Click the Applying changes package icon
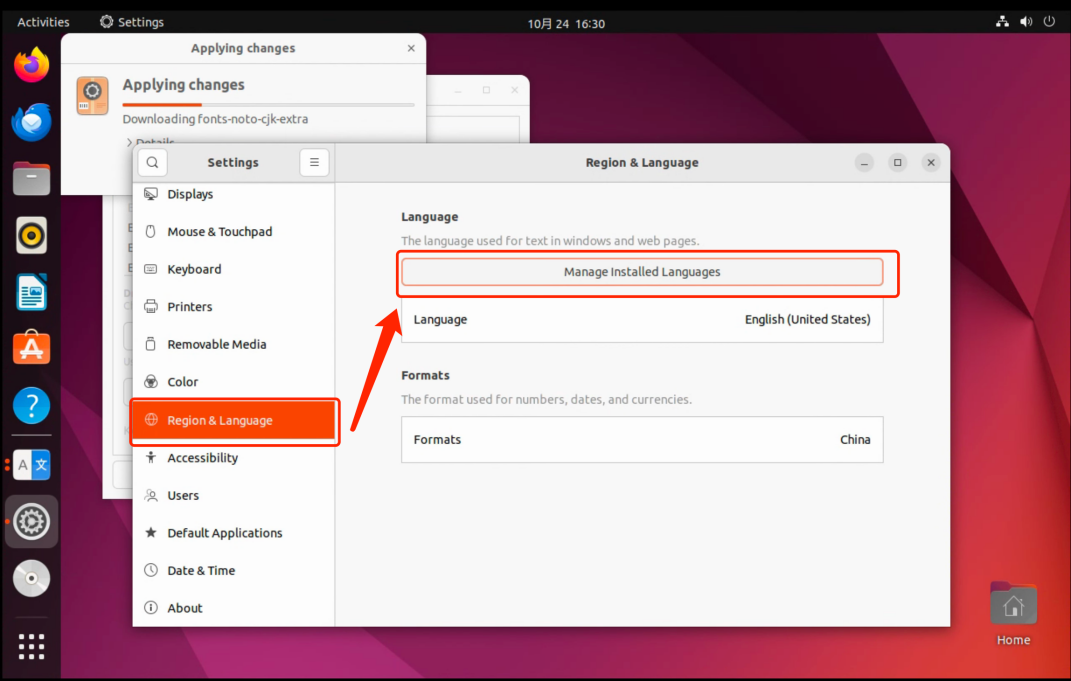The image size is (1071, 681). [x=92, y=96]
